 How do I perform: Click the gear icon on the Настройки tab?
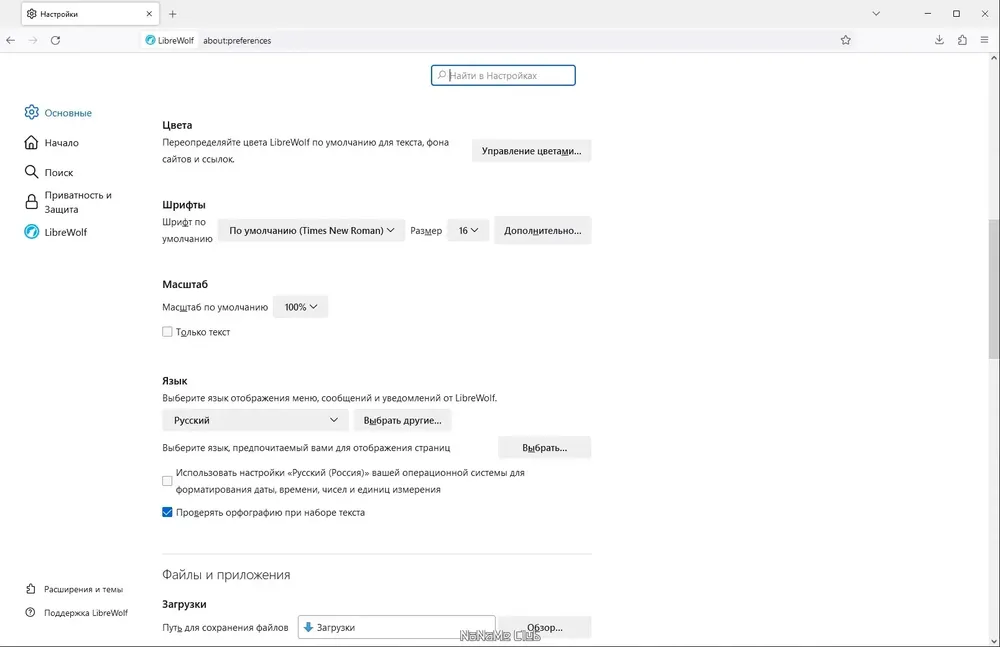[32, 13]
